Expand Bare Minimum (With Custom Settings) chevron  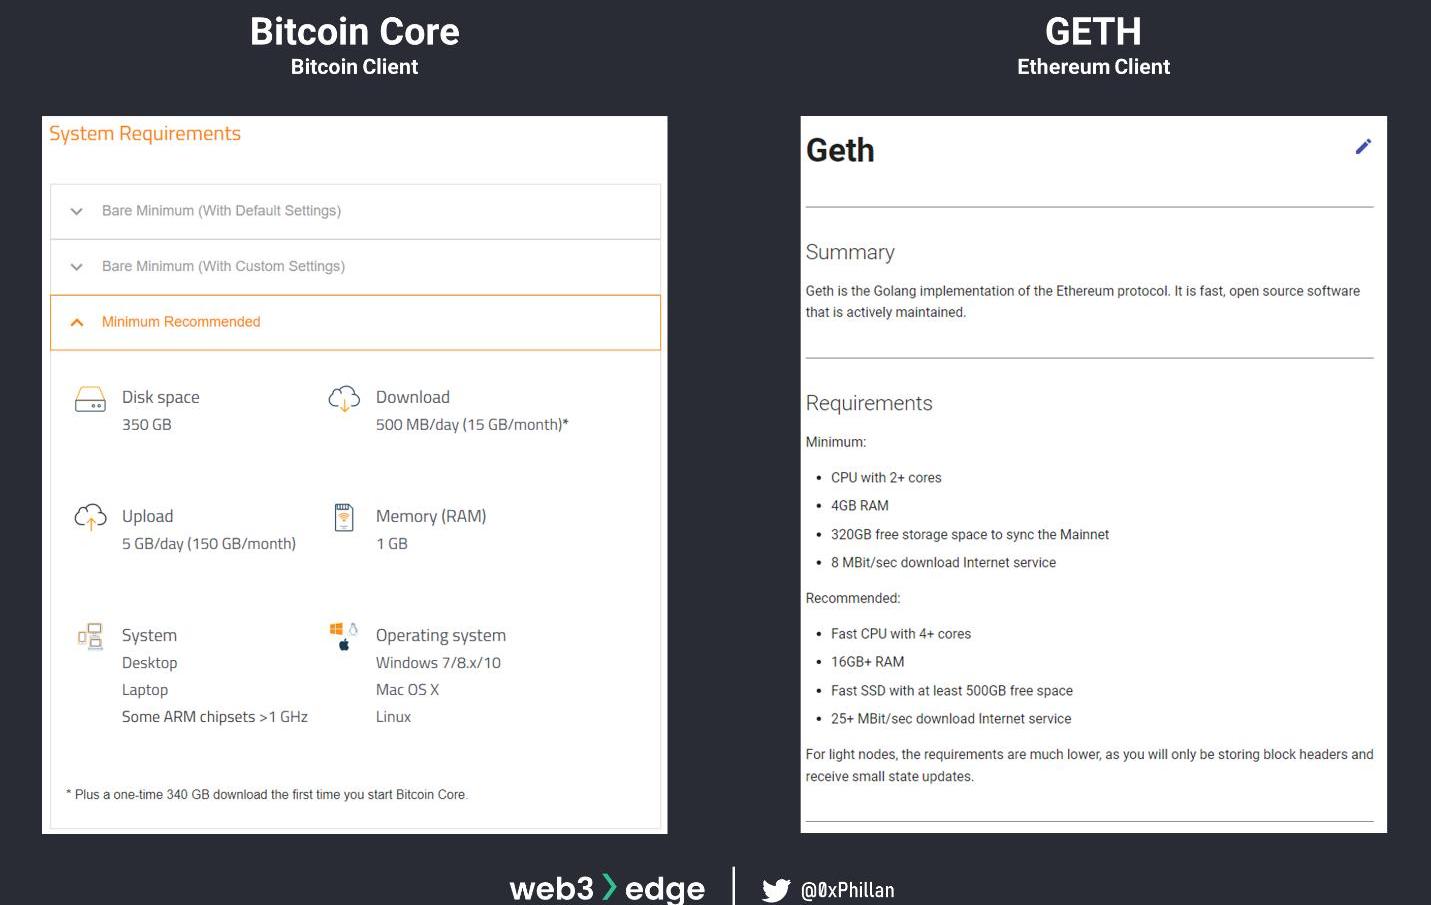(x=77, y=267)
